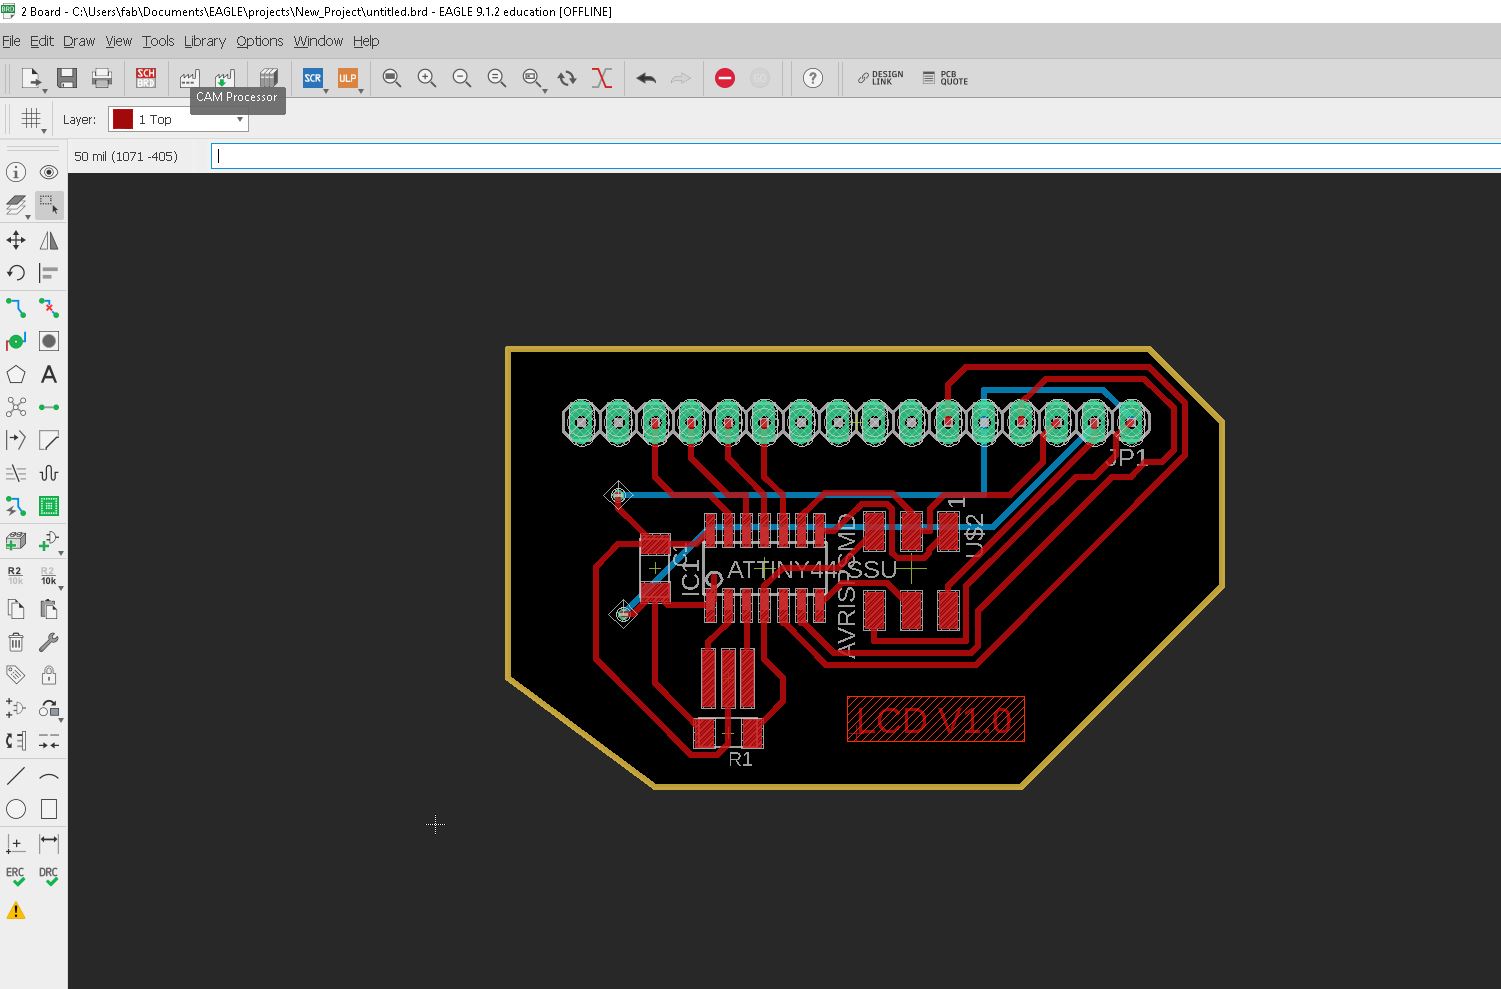Run the ERC check
The image size is (1501, 989).
coord(16,876)
